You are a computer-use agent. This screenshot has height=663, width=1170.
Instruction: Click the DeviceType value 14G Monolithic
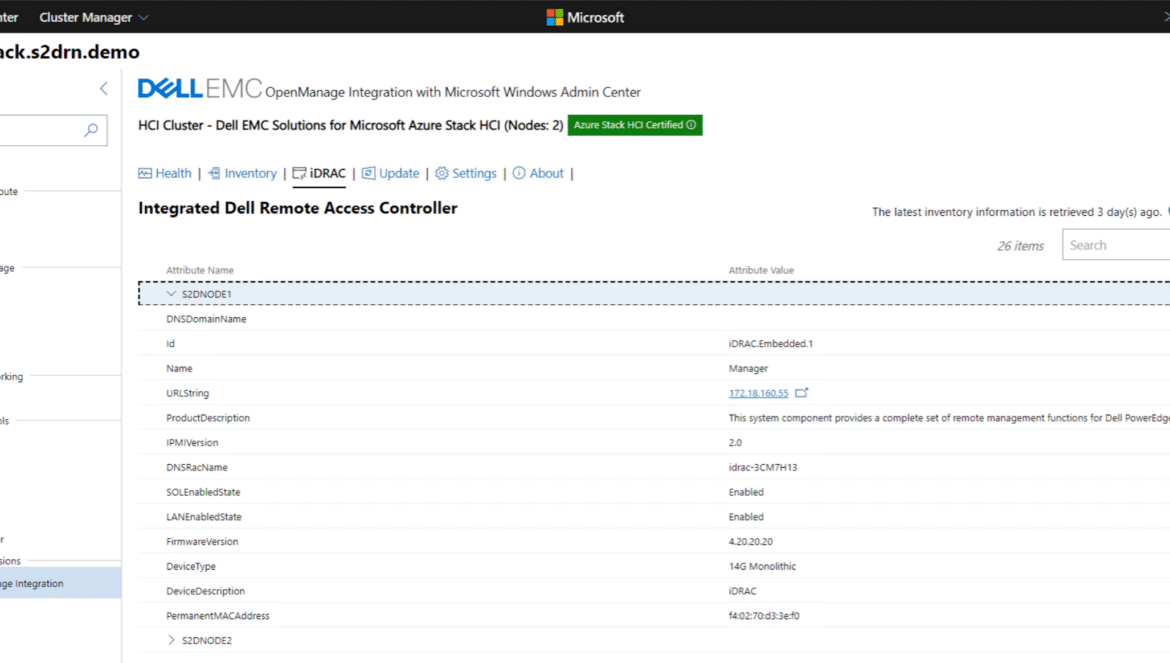[x=763, y=566]
